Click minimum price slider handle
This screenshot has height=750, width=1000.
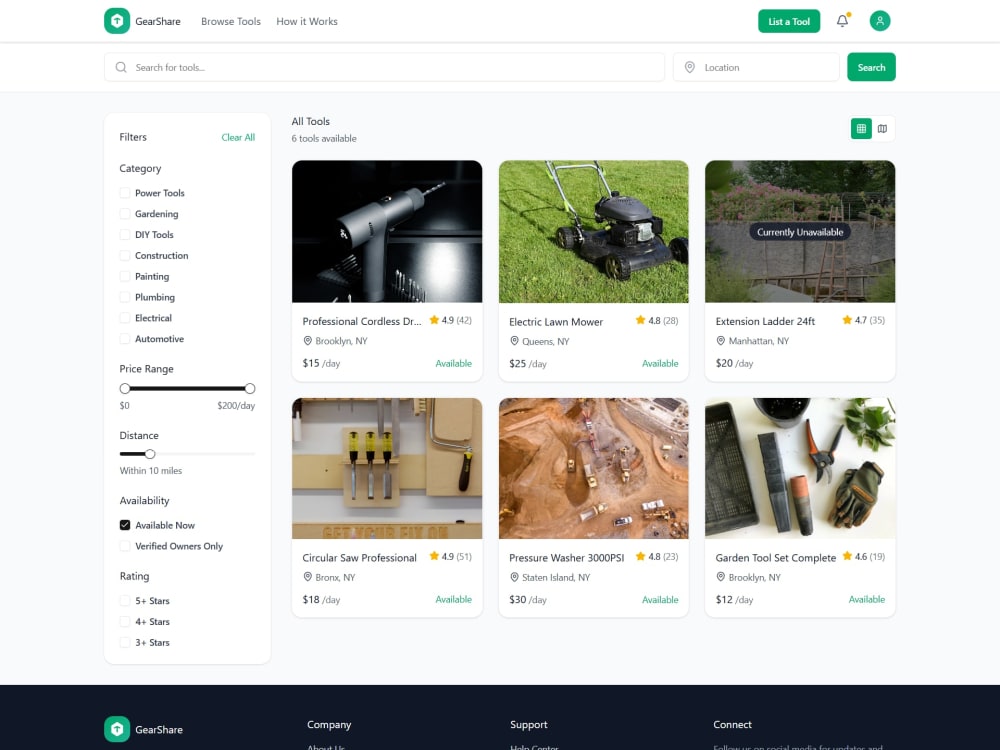(125, 388)
